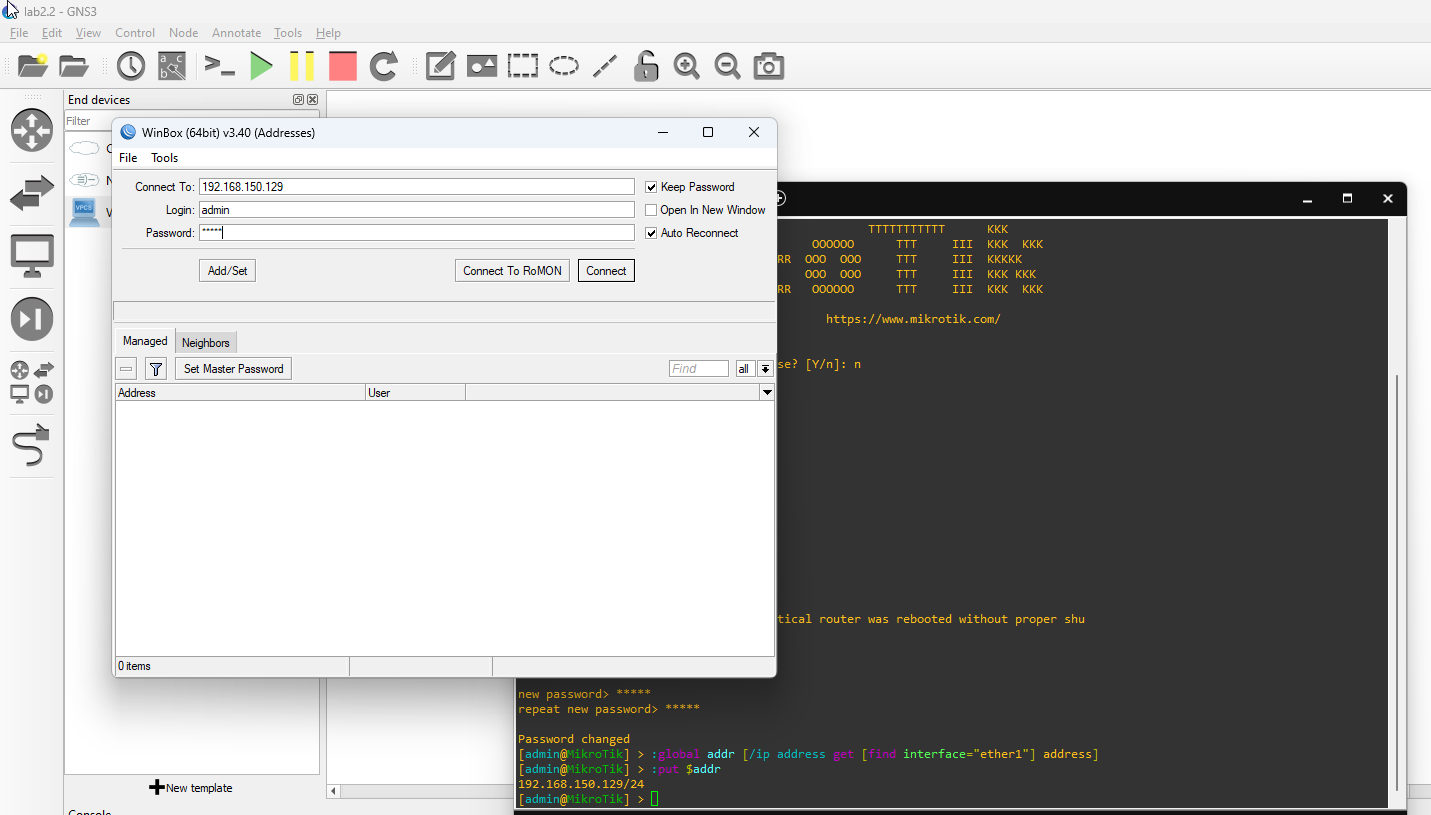Screen dimensions: 1431x815
Task: Browse switches in device sidebar
Action: pos(32,194)
